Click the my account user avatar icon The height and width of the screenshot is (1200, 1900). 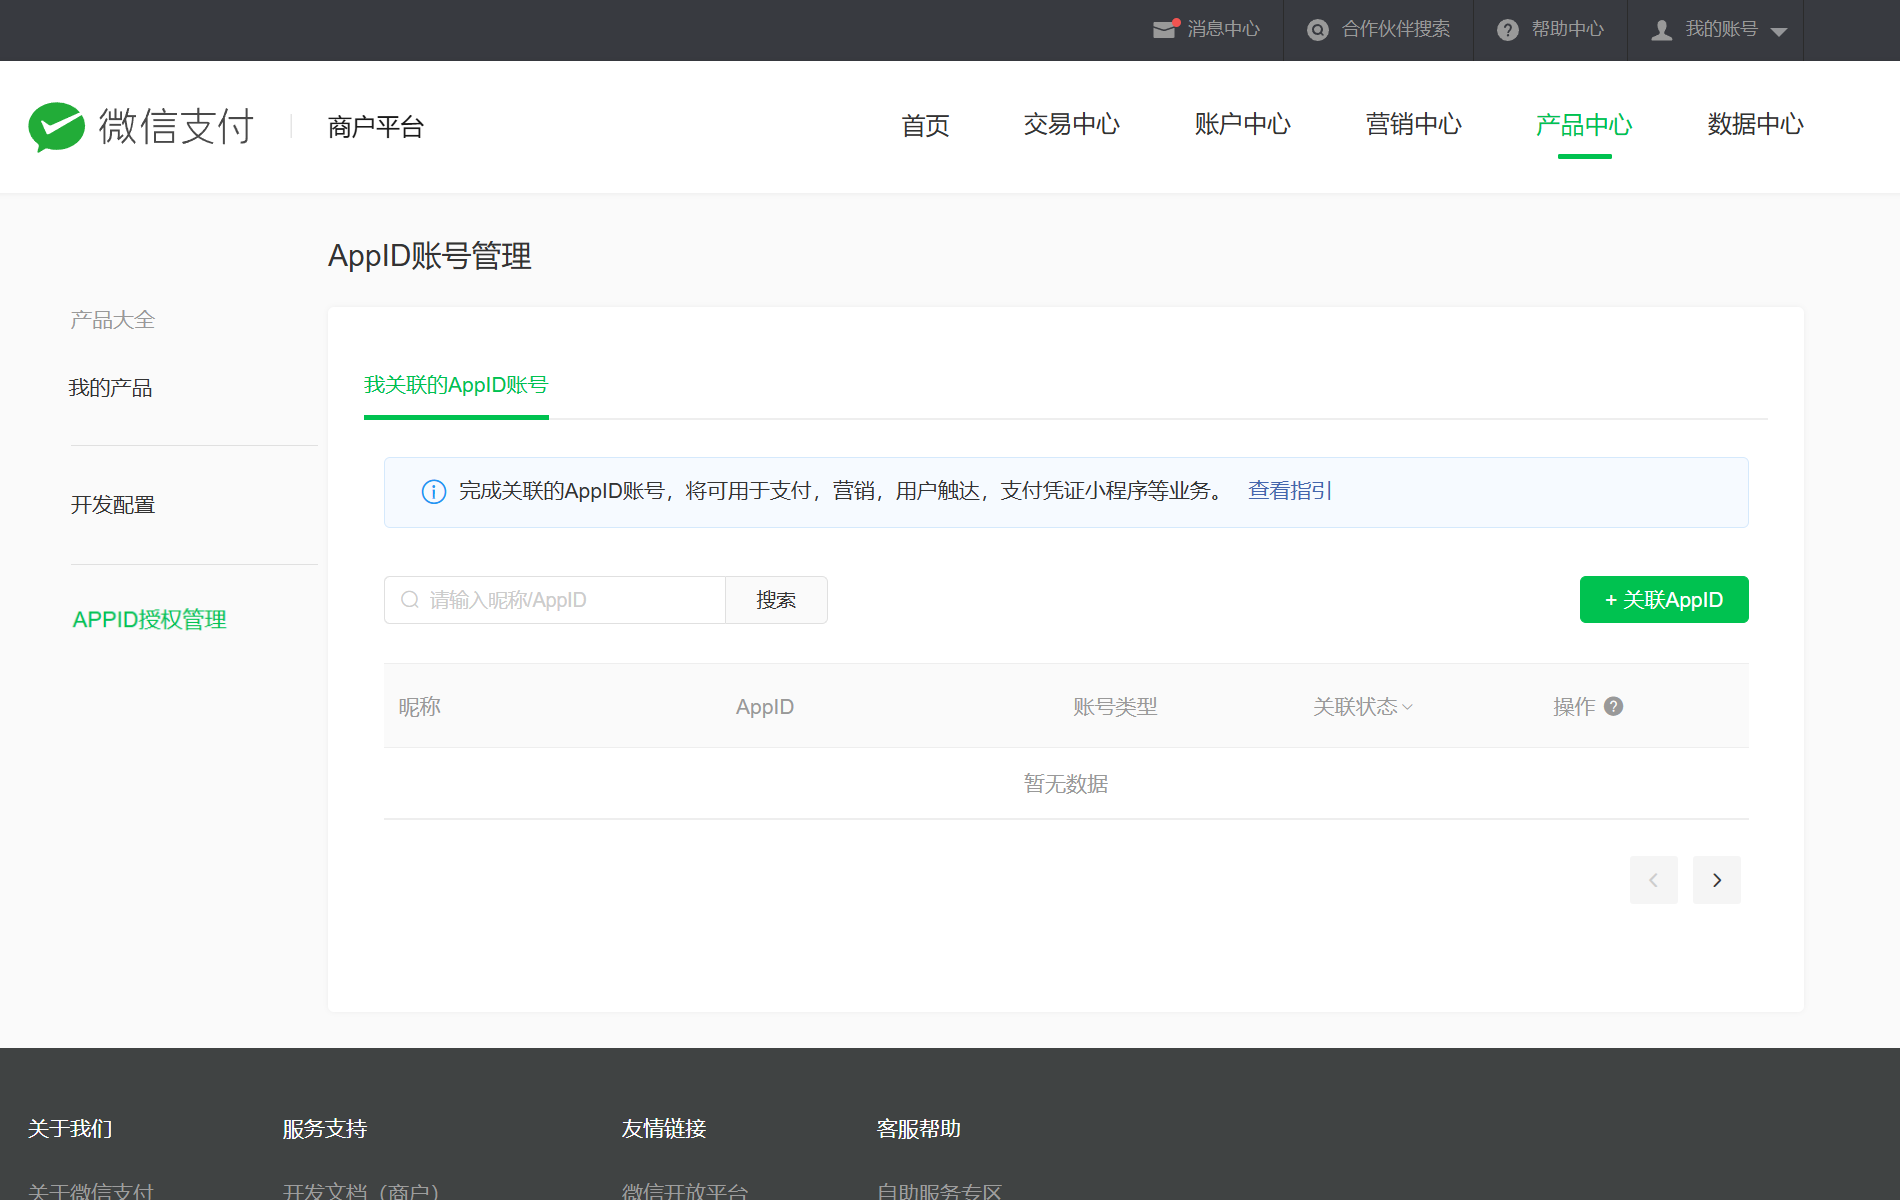[1662, 30]
